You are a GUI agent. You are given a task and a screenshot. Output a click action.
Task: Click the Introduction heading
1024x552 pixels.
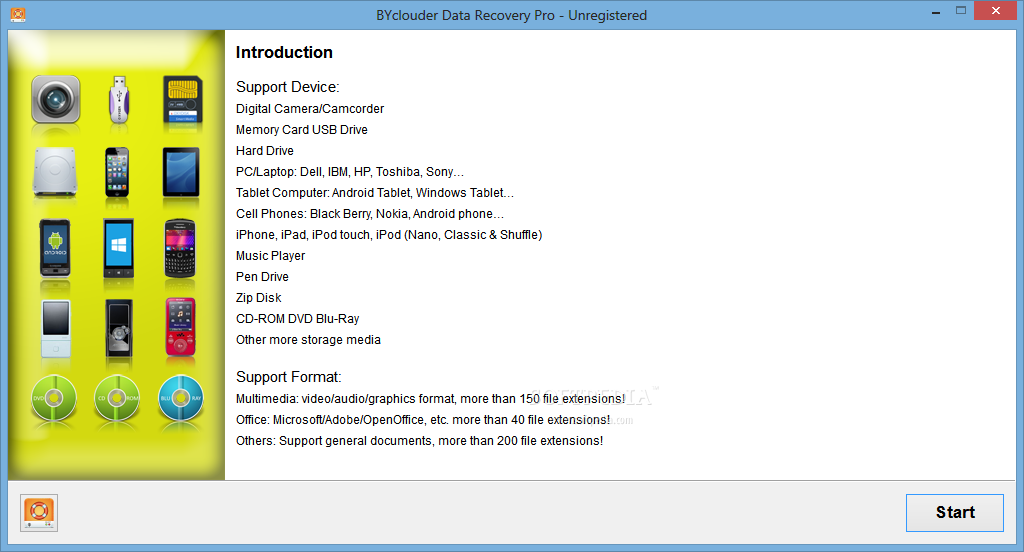284,52
